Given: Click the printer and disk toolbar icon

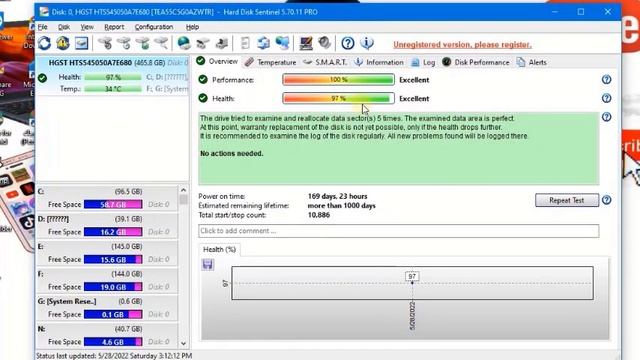Looking at the screenshot, I should [222, 43].
